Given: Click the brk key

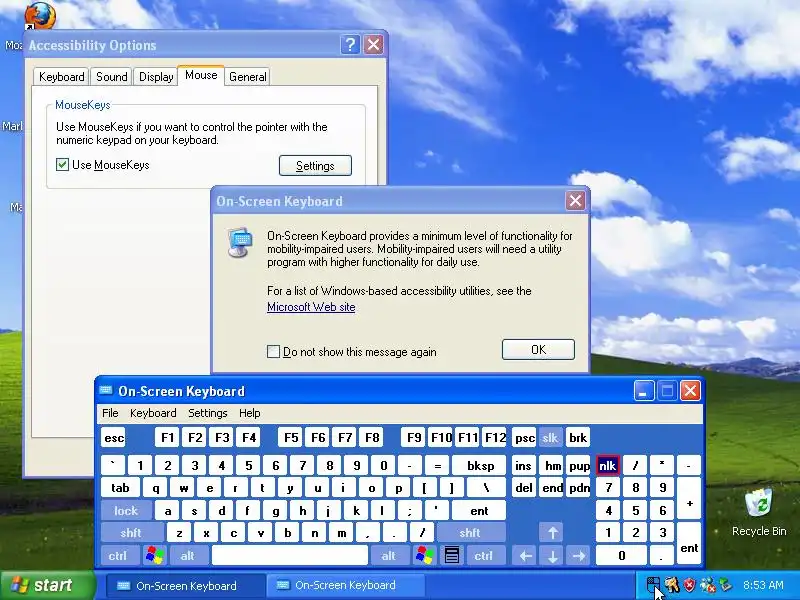Looking at the screenshot, I should [578, 438].
